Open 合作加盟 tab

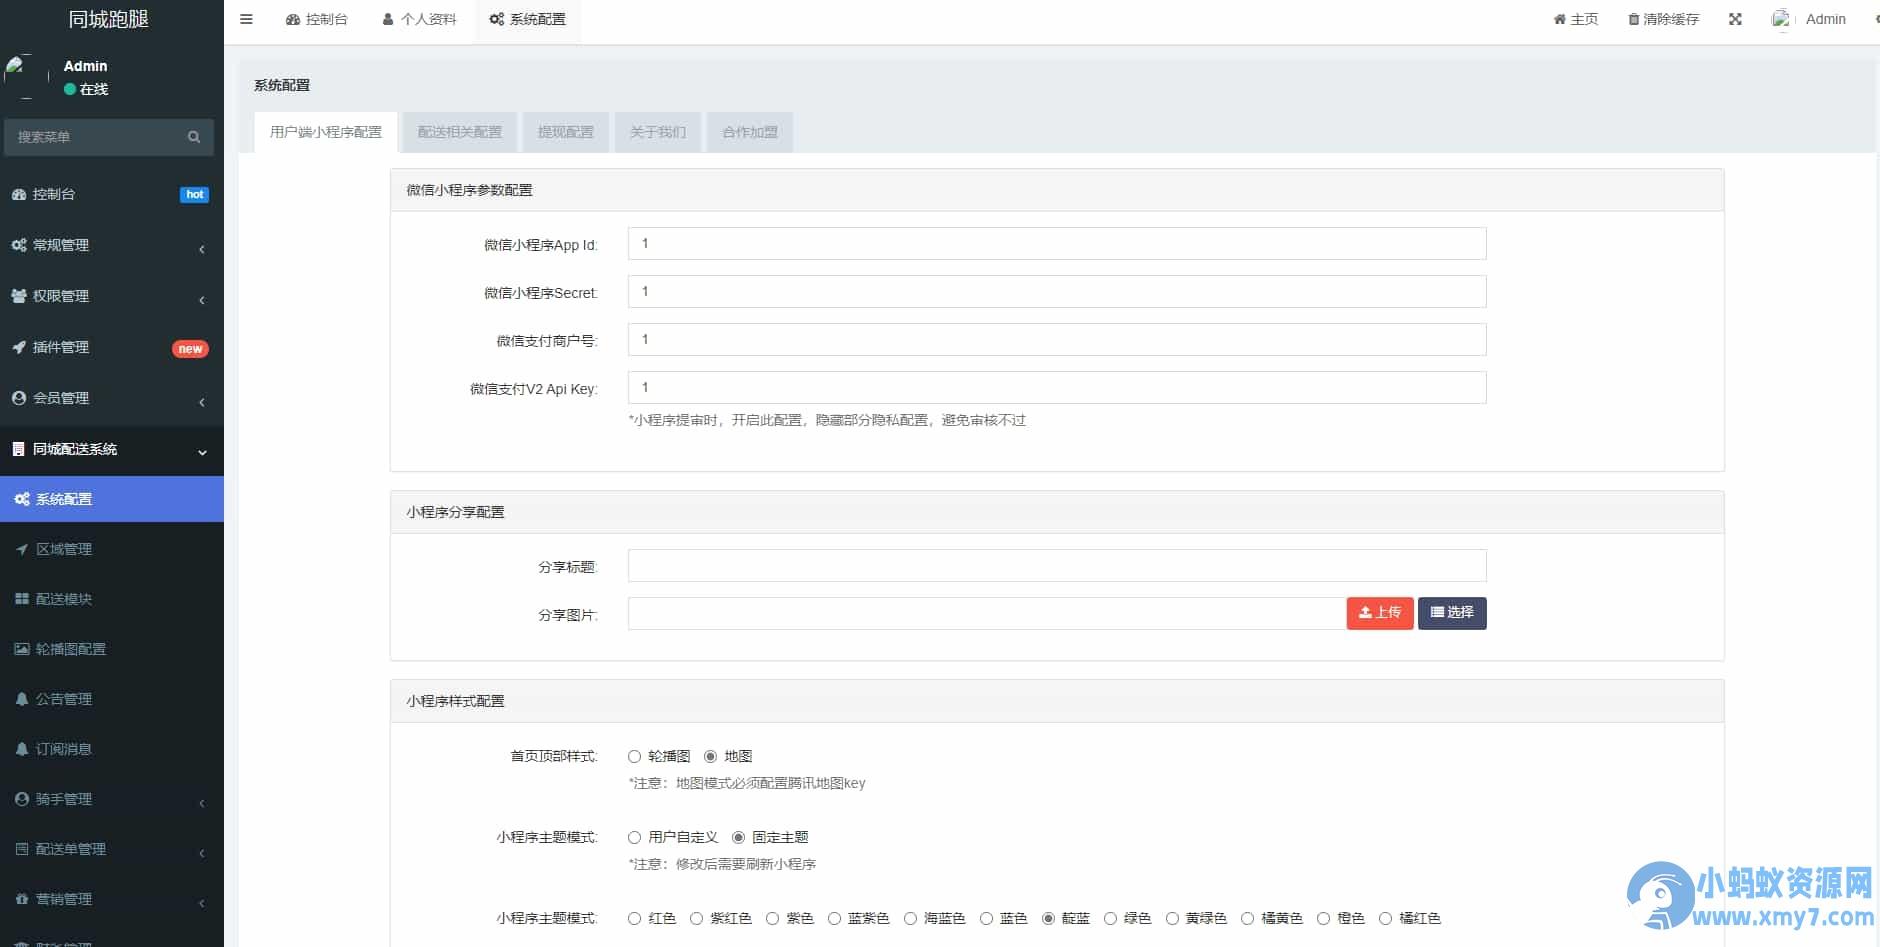coord(749,132)
